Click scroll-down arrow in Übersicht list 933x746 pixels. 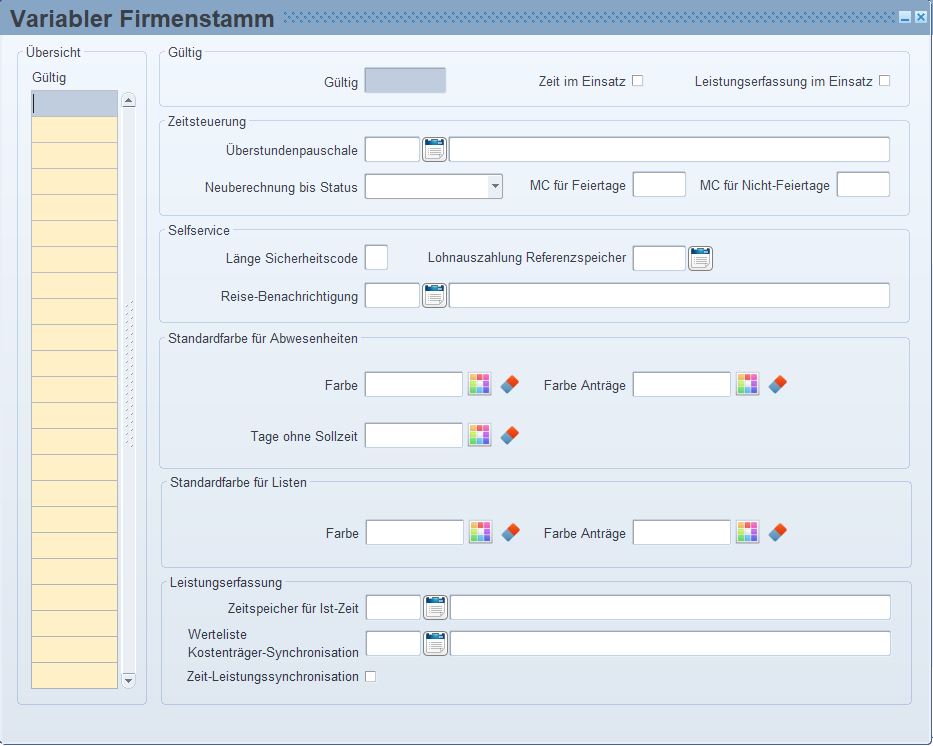pos(129,680)
